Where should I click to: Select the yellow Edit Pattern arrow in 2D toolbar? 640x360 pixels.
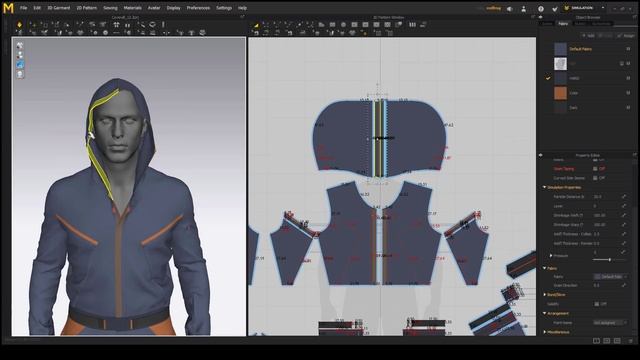pos(256,25)
